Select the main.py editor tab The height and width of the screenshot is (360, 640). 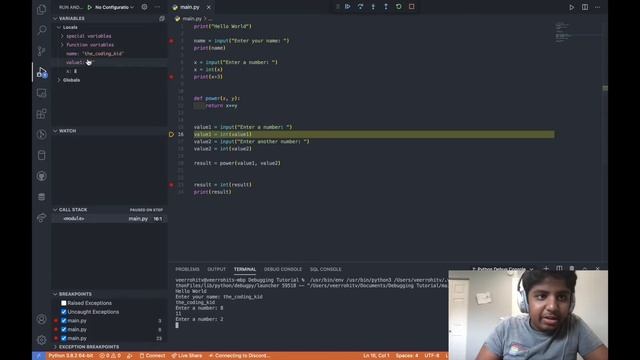pos(189,7)
